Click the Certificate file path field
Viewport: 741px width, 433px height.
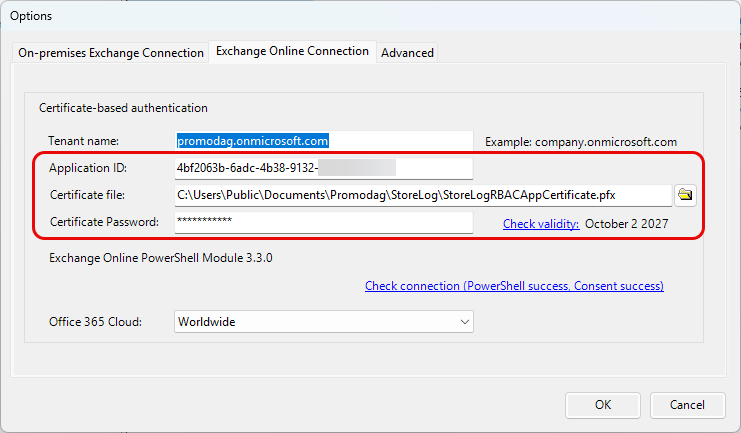coord(423,195)
